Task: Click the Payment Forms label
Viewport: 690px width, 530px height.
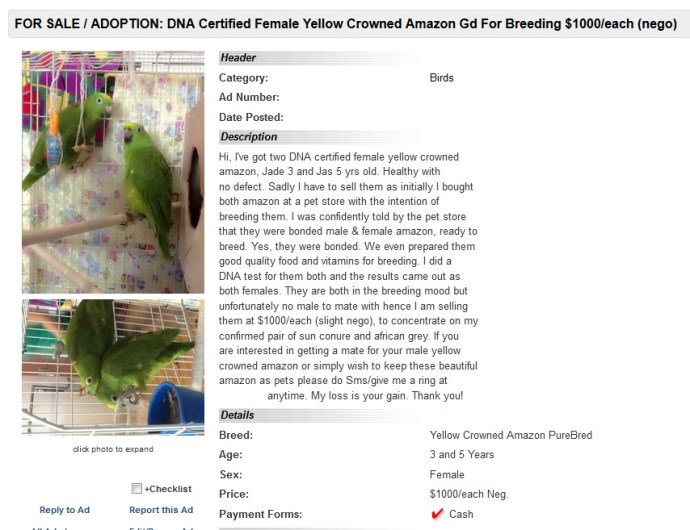Action: pos(260,514)
